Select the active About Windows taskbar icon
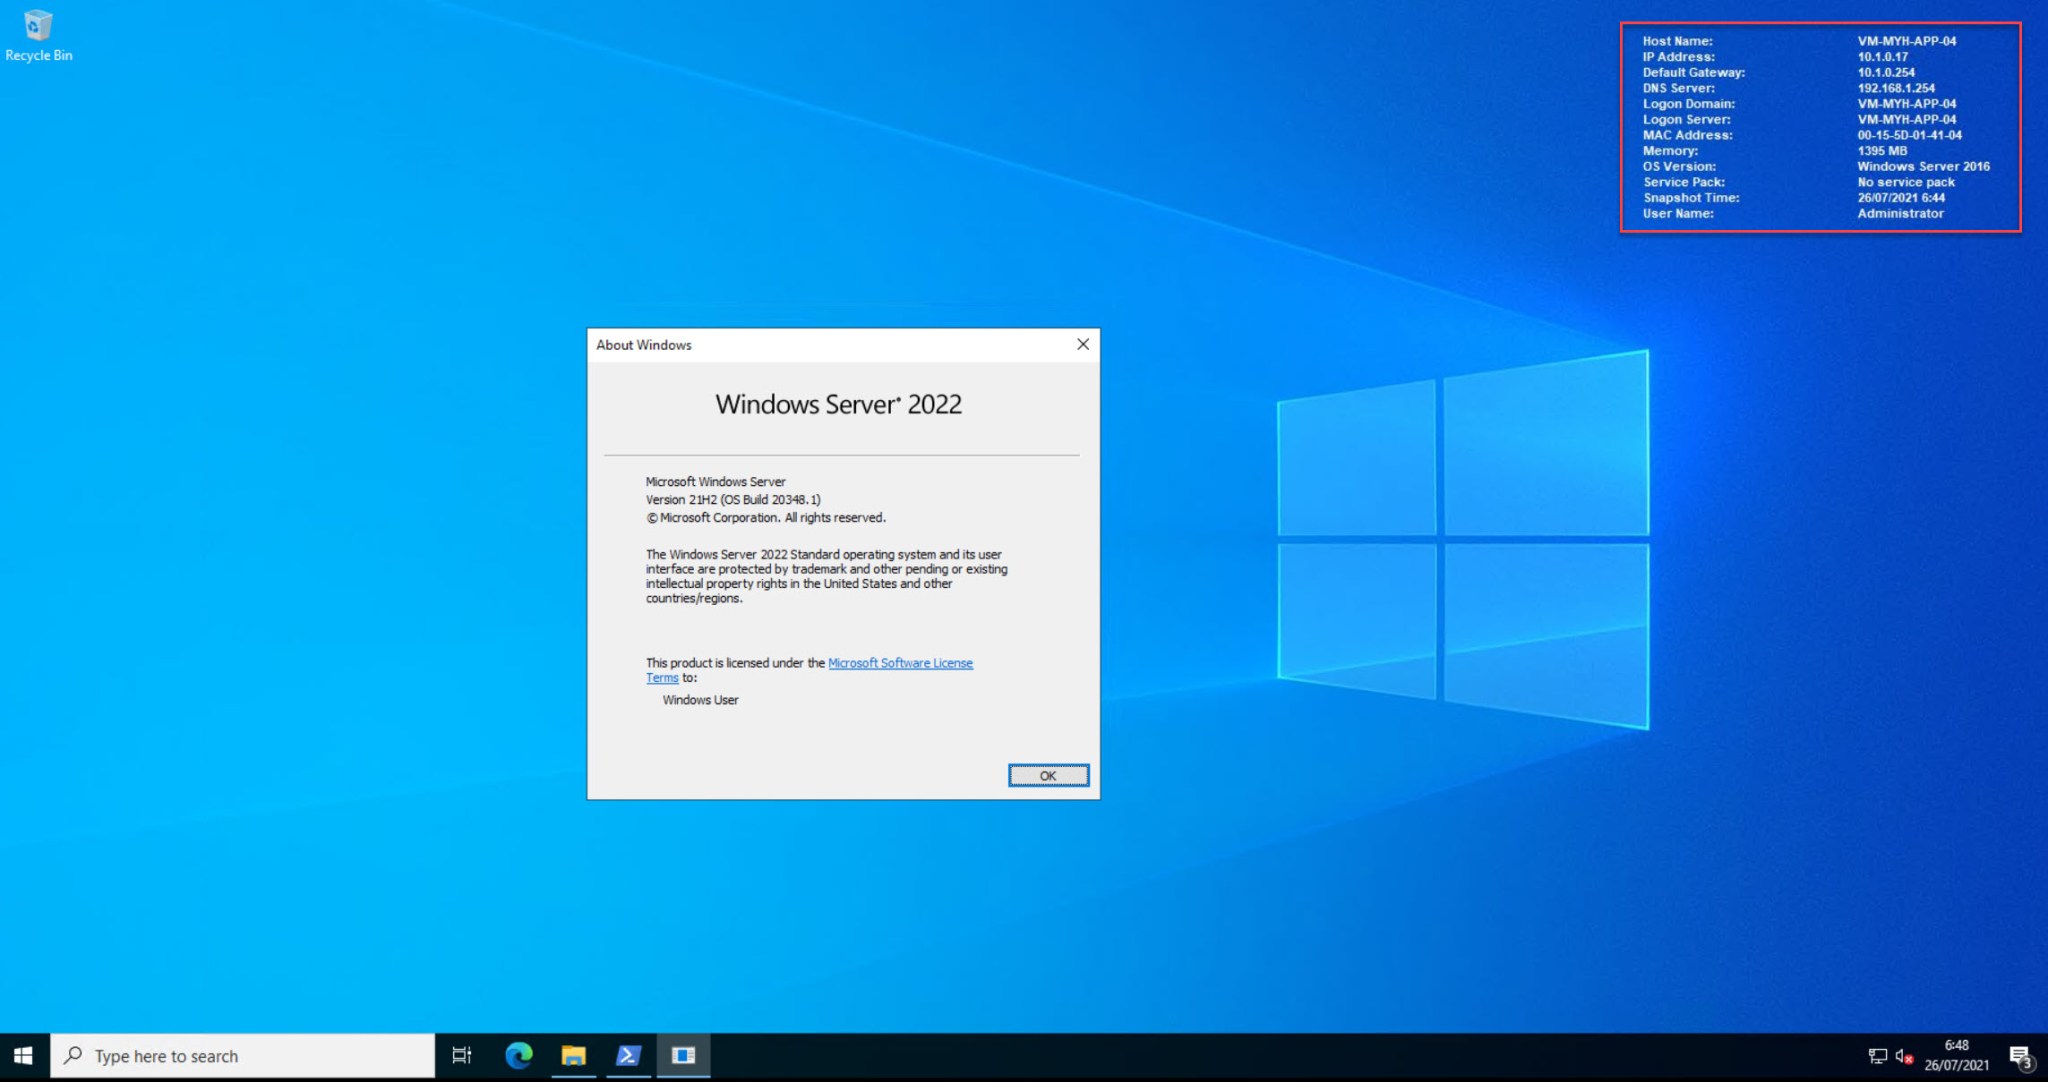Image resolution: width=2048 pixels, height=1082 pixels. tap(684, 1055)
